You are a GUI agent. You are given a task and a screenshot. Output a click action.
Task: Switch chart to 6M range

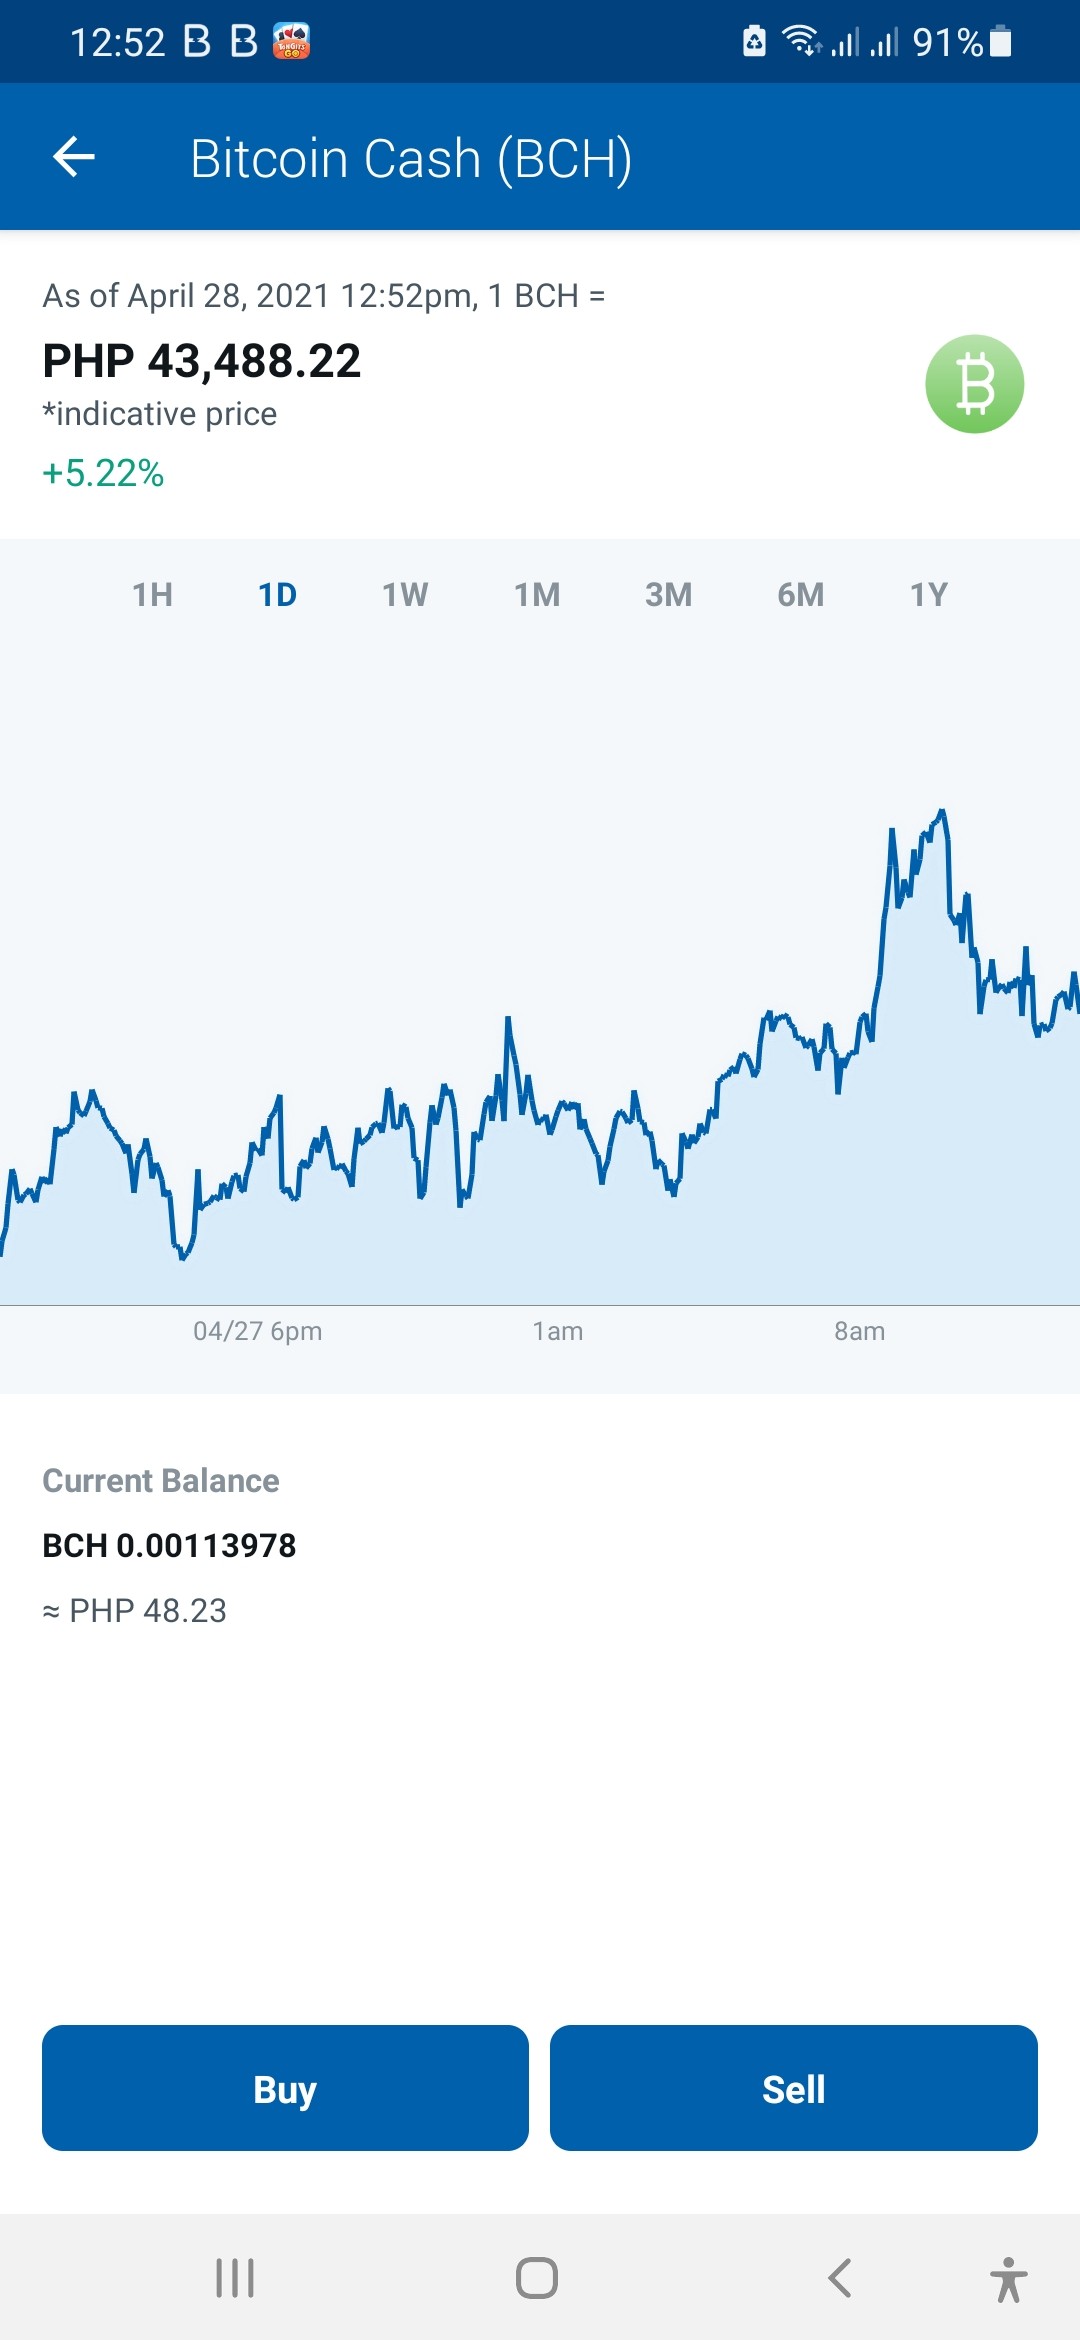pos(801,595)
